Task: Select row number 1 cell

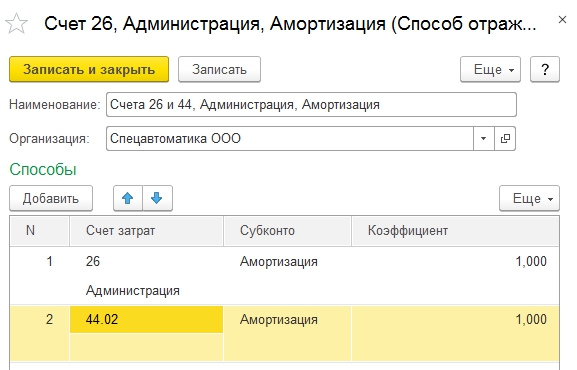Action: [x=40, y=261]
